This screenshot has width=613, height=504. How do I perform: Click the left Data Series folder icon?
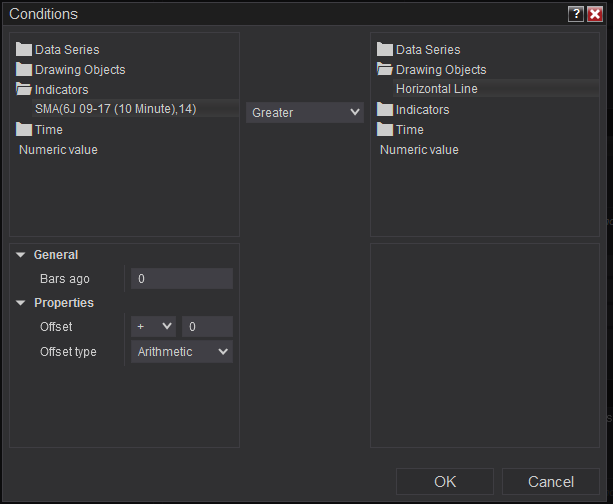pos(24,50)
